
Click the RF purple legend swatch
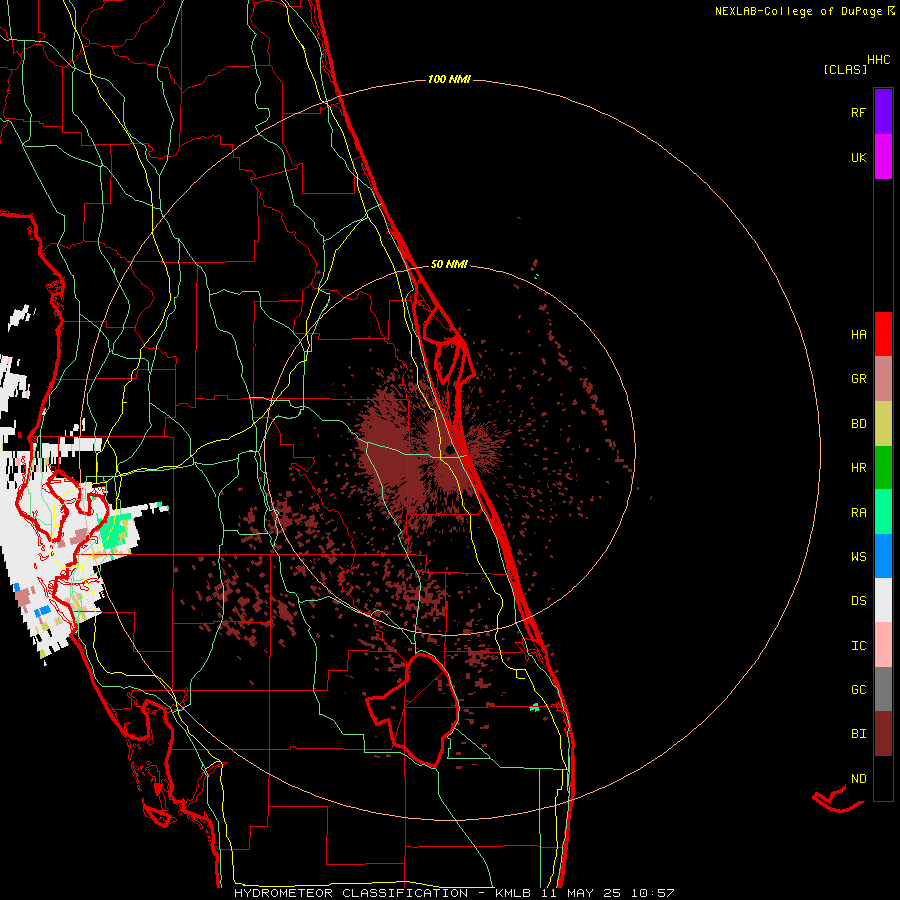tap(883, 111)
